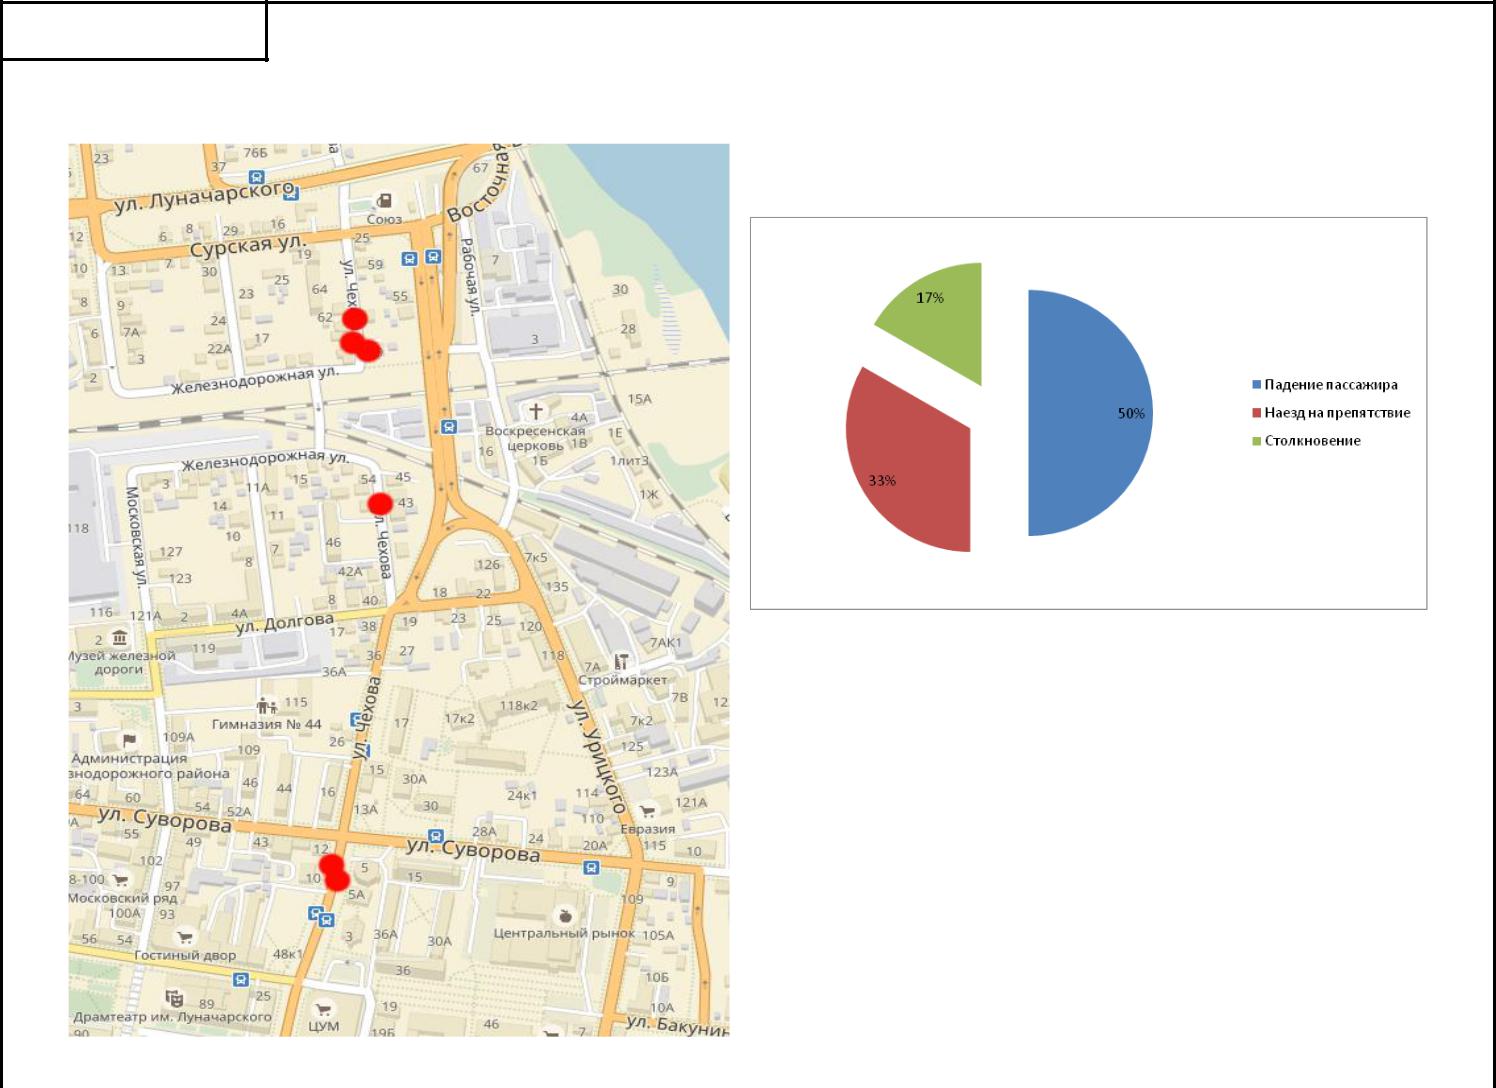The height and width of the screenshot is (1088, 1496).
Task: Click the ул. Долгова street label
Action: coord(284,624)
